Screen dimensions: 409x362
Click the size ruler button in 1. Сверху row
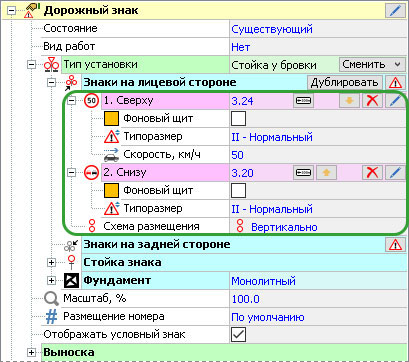303,100
